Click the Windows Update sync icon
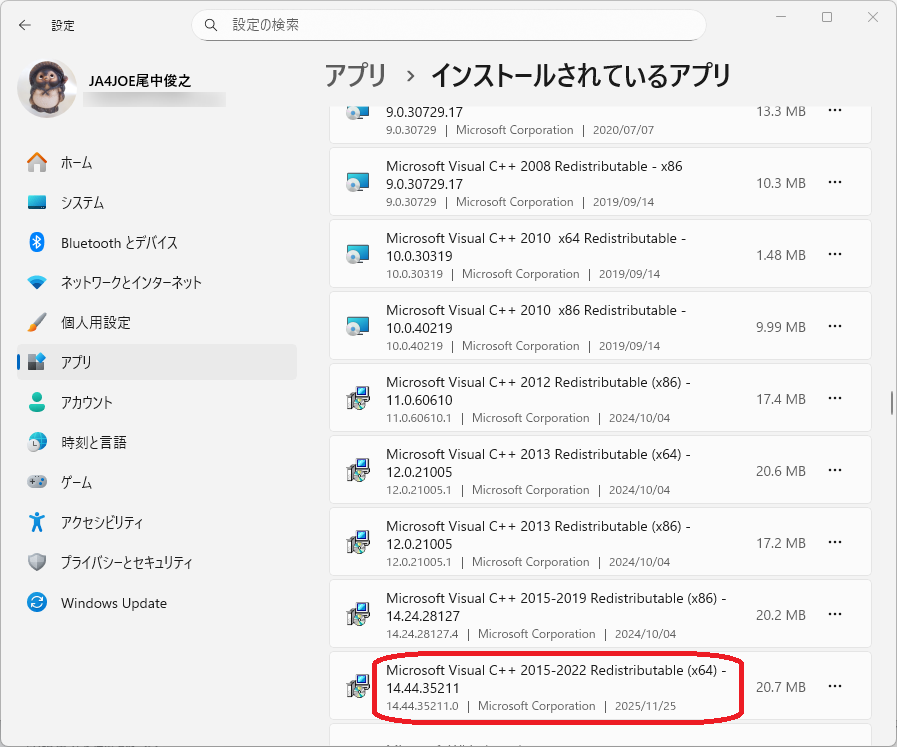The image size is (897, 747). (x=37, y=602)
